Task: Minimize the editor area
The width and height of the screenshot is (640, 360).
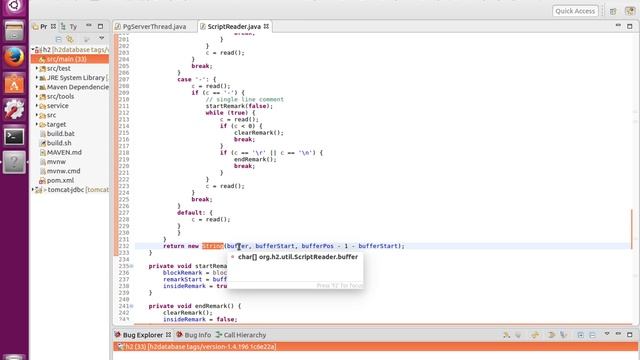Action: tap(618, 26)
